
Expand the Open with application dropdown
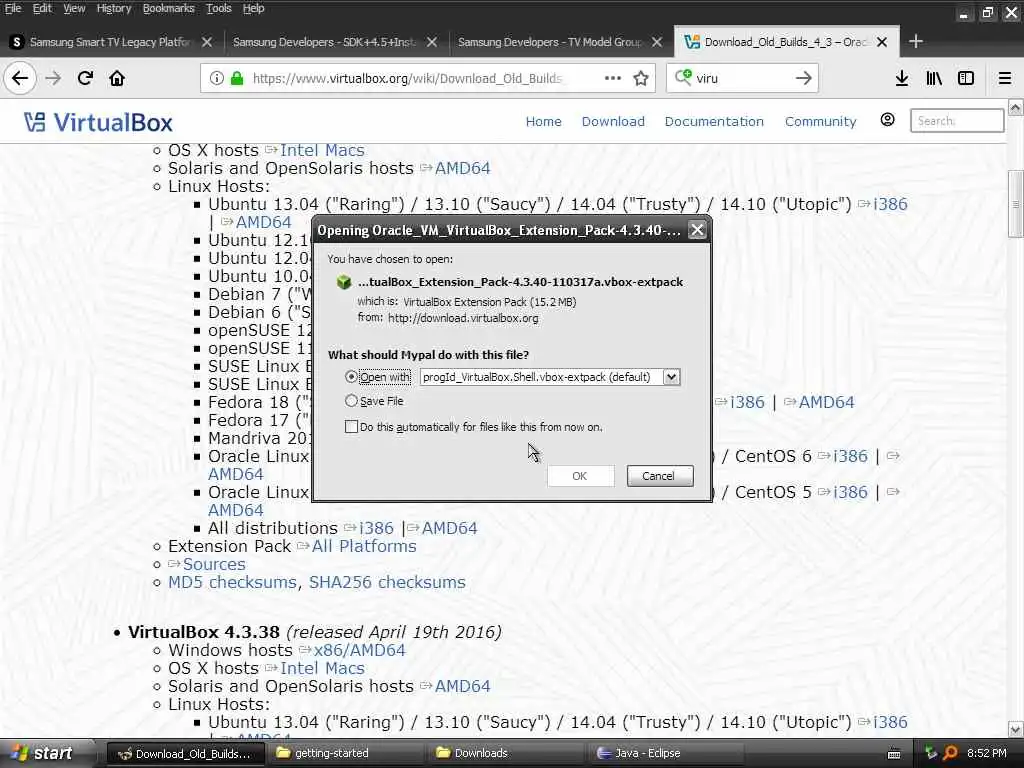671,377
